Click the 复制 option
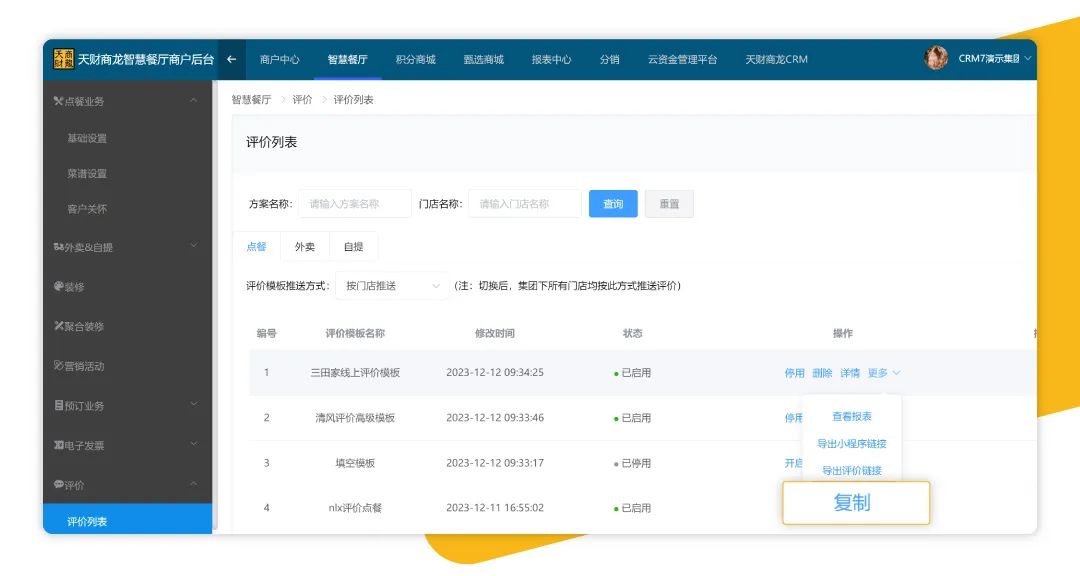The width and height of the screenshot is (1080, 576). coord(856,503)
